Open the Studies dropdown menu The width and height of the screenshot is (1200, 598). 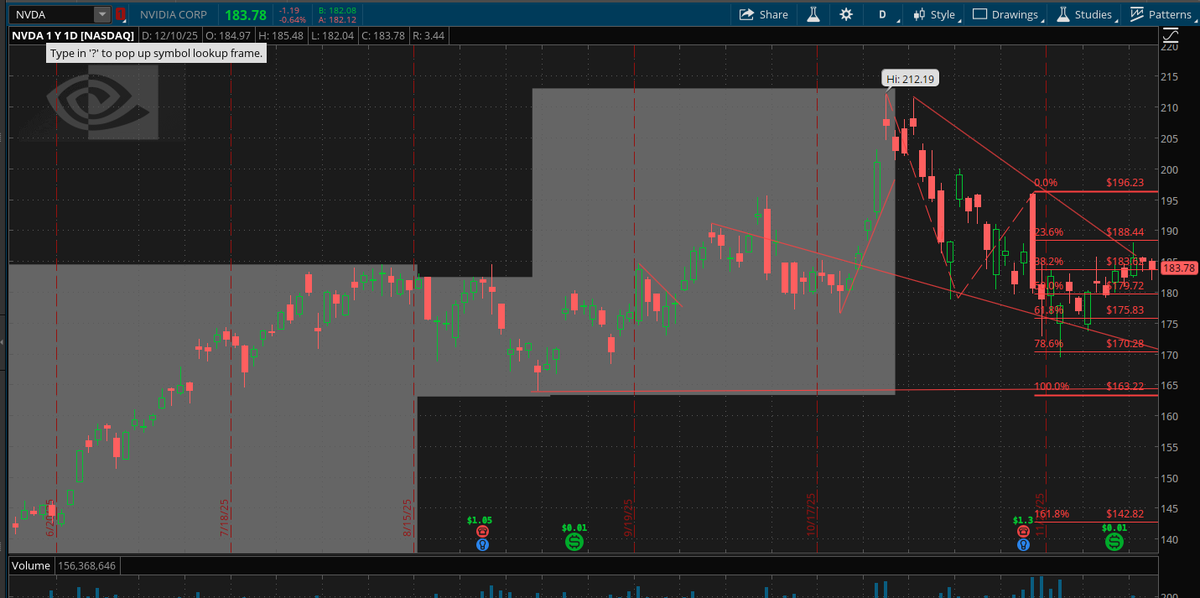(x=1085, y=14)
